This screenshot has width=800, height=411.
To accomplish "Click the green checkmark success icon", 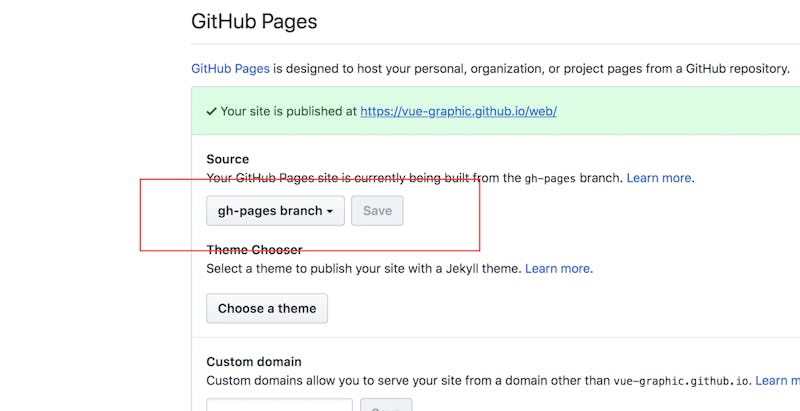I will click(x=211, y=111).
